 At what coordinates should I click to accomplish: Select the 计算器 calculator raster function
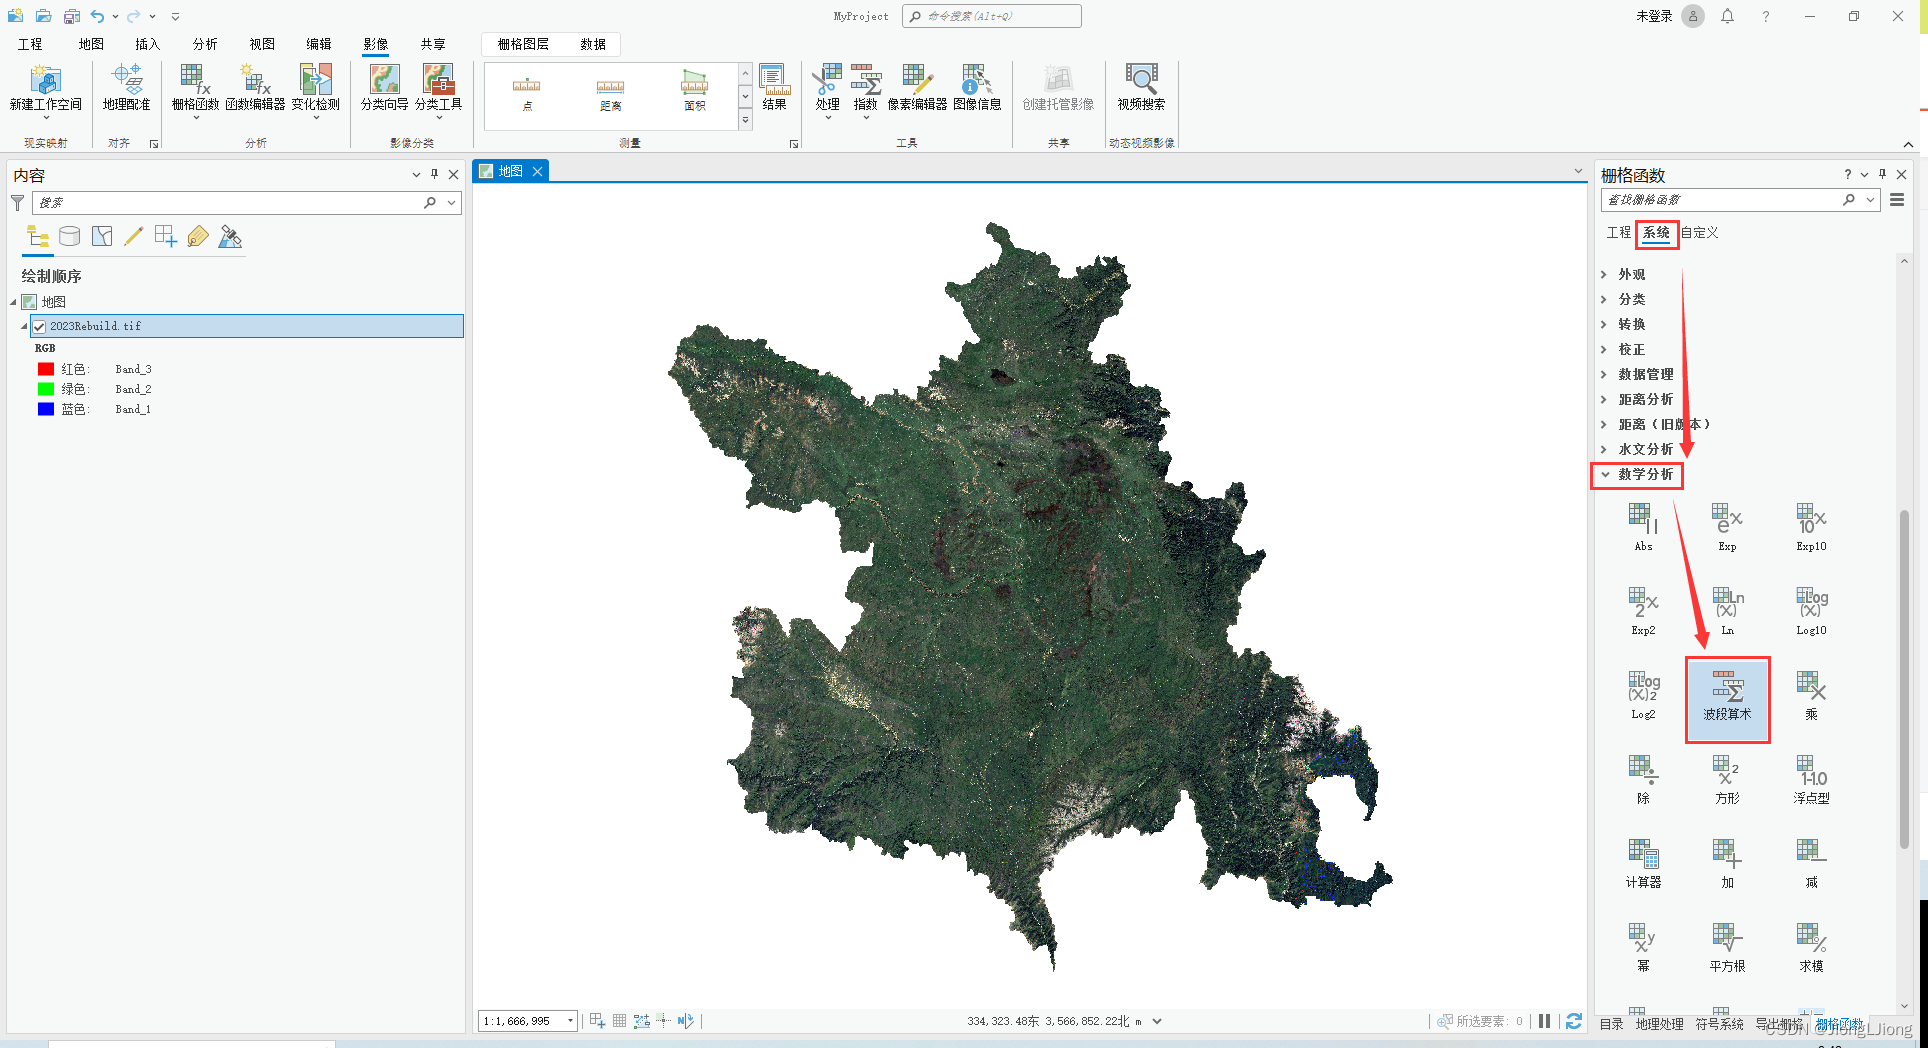click(x=1643, y=864)
